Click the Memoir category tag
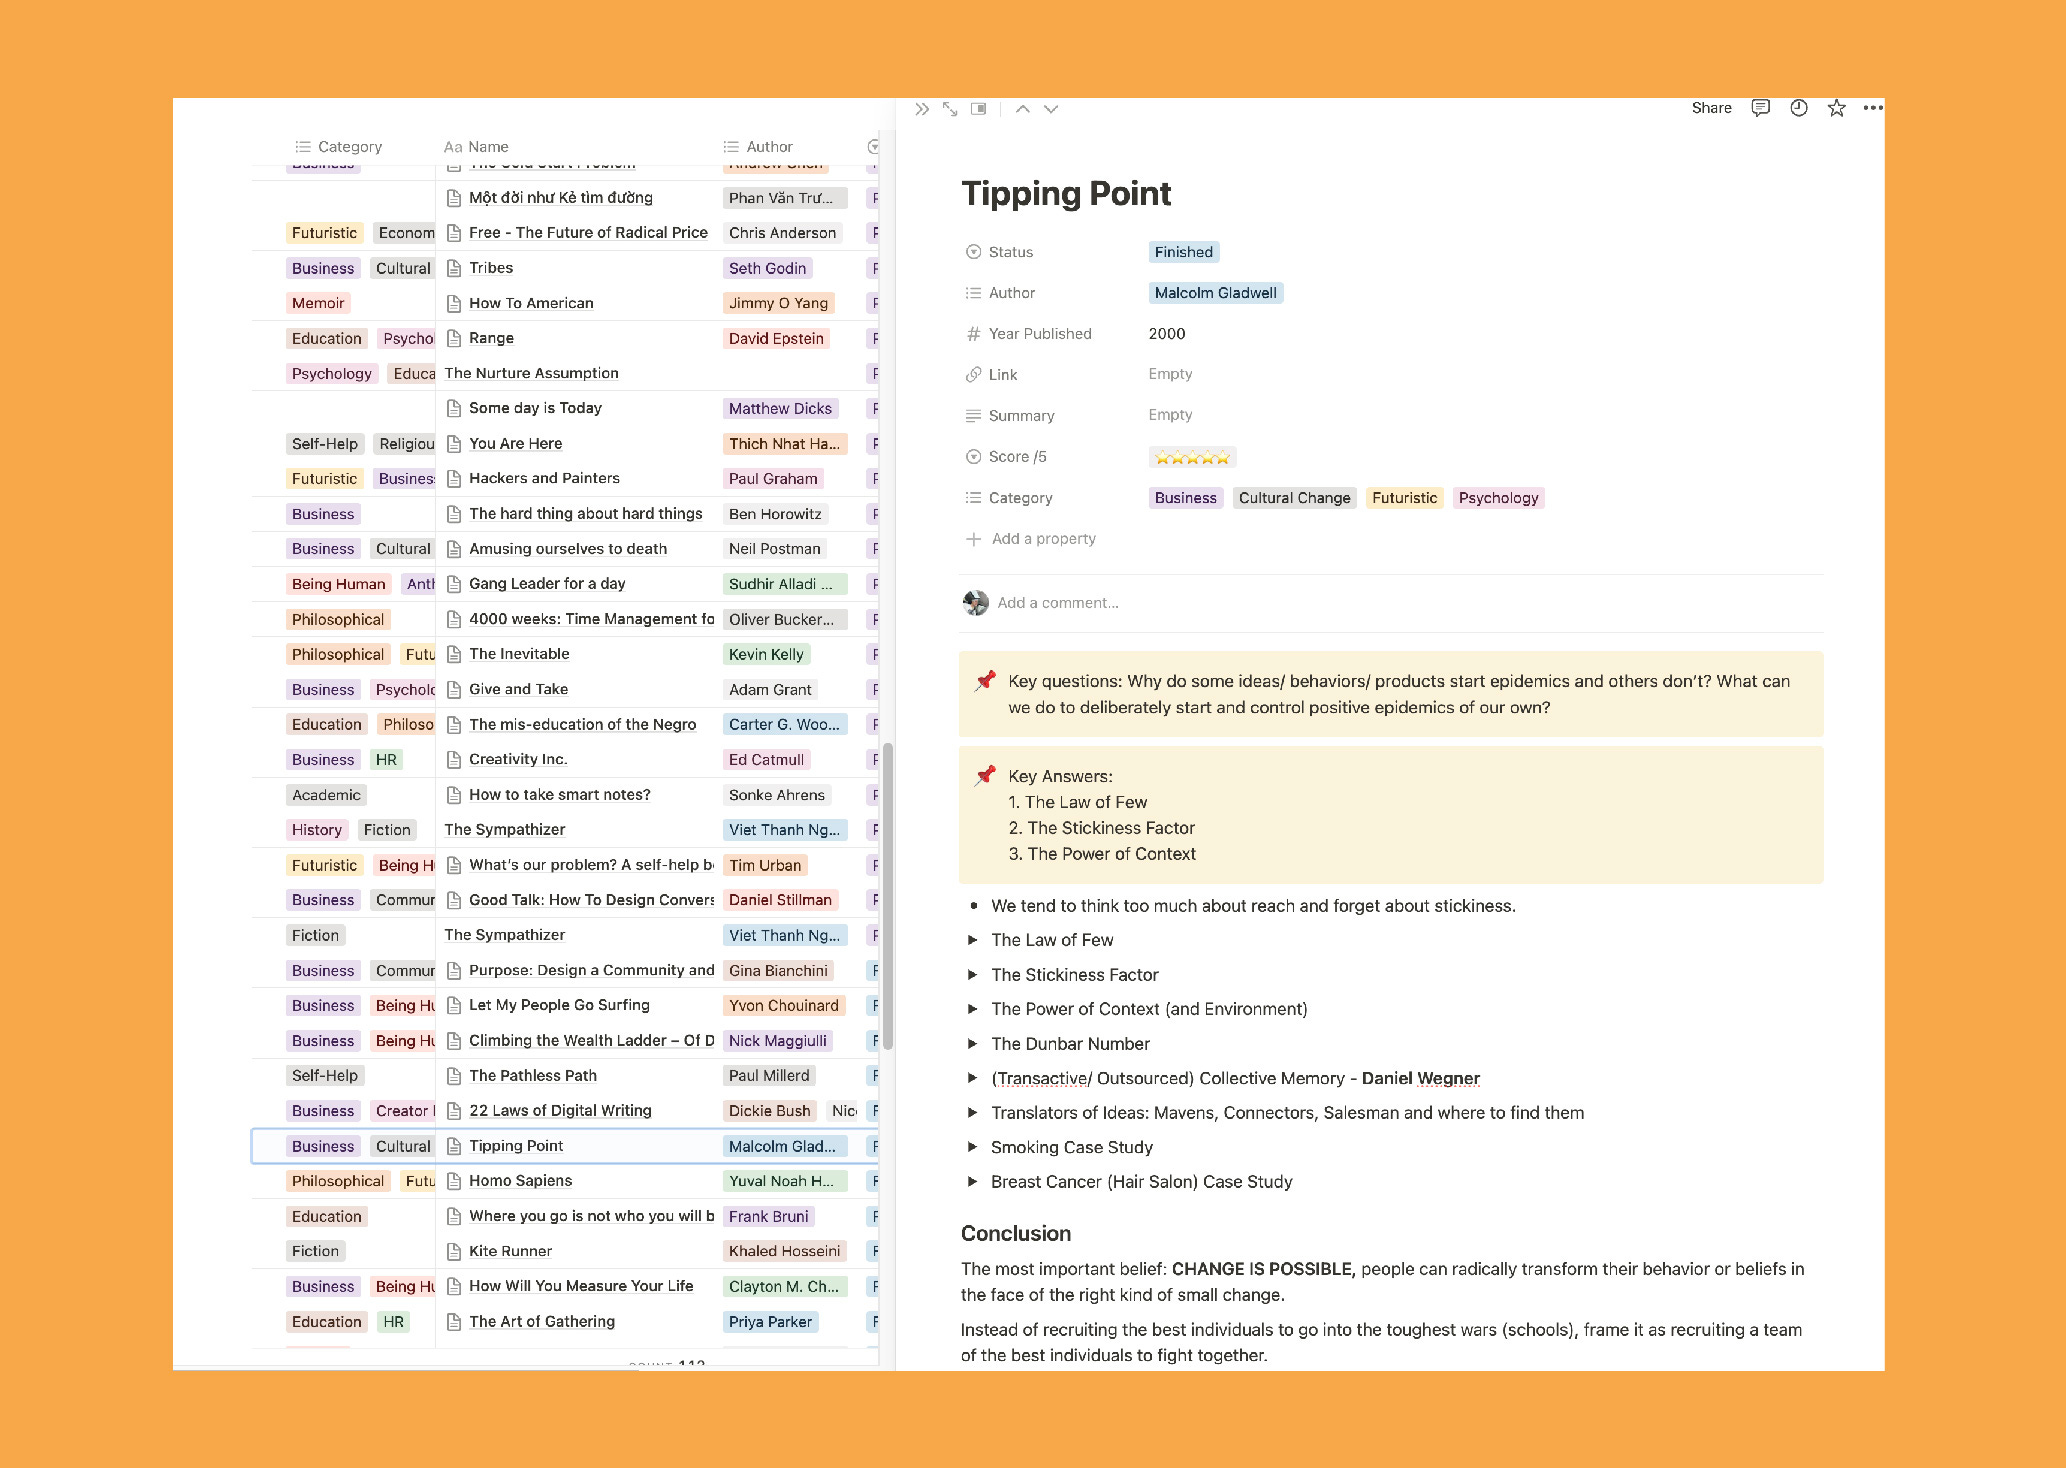This screenshot has height=1468, width=2066. [x=318, y=303]
